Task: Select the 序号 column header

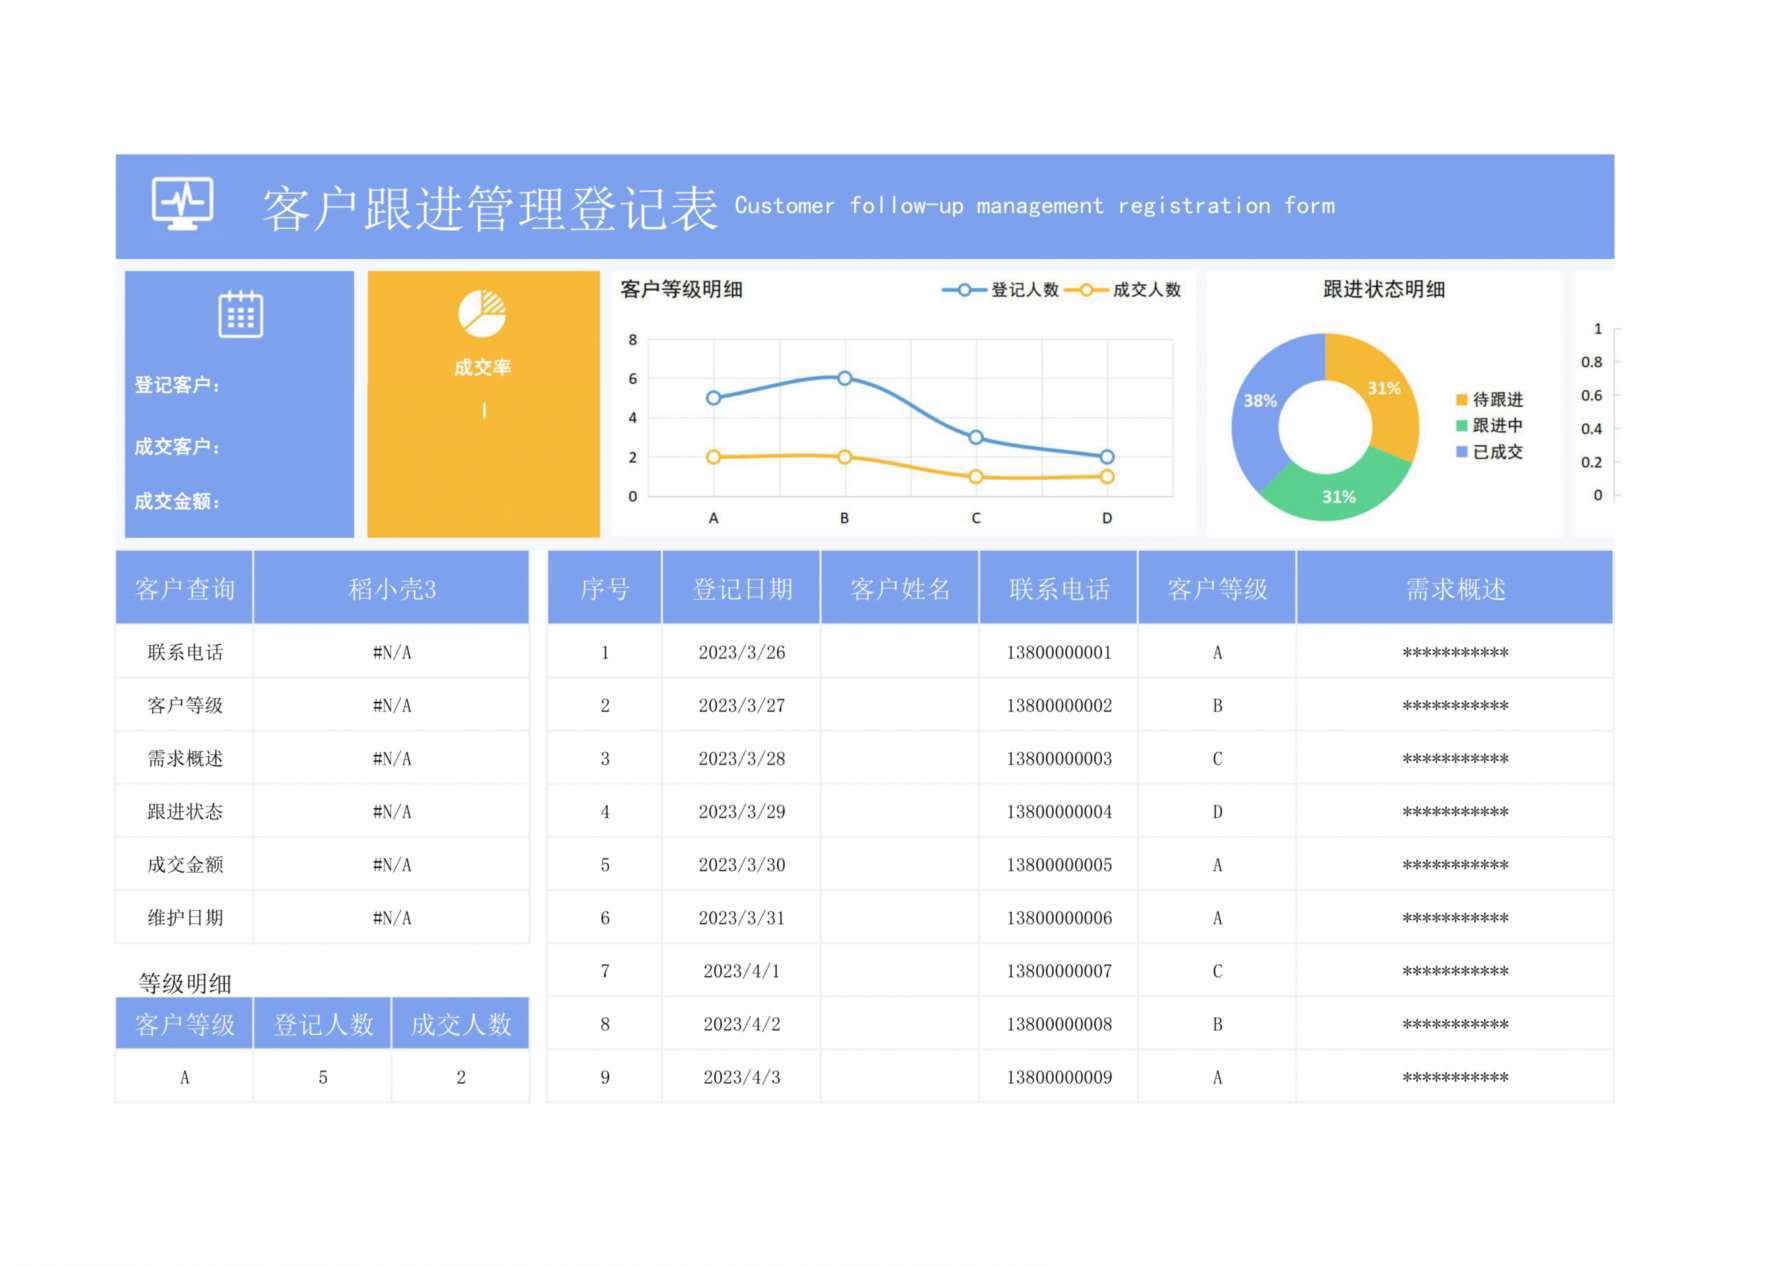Action: (604, 588)
